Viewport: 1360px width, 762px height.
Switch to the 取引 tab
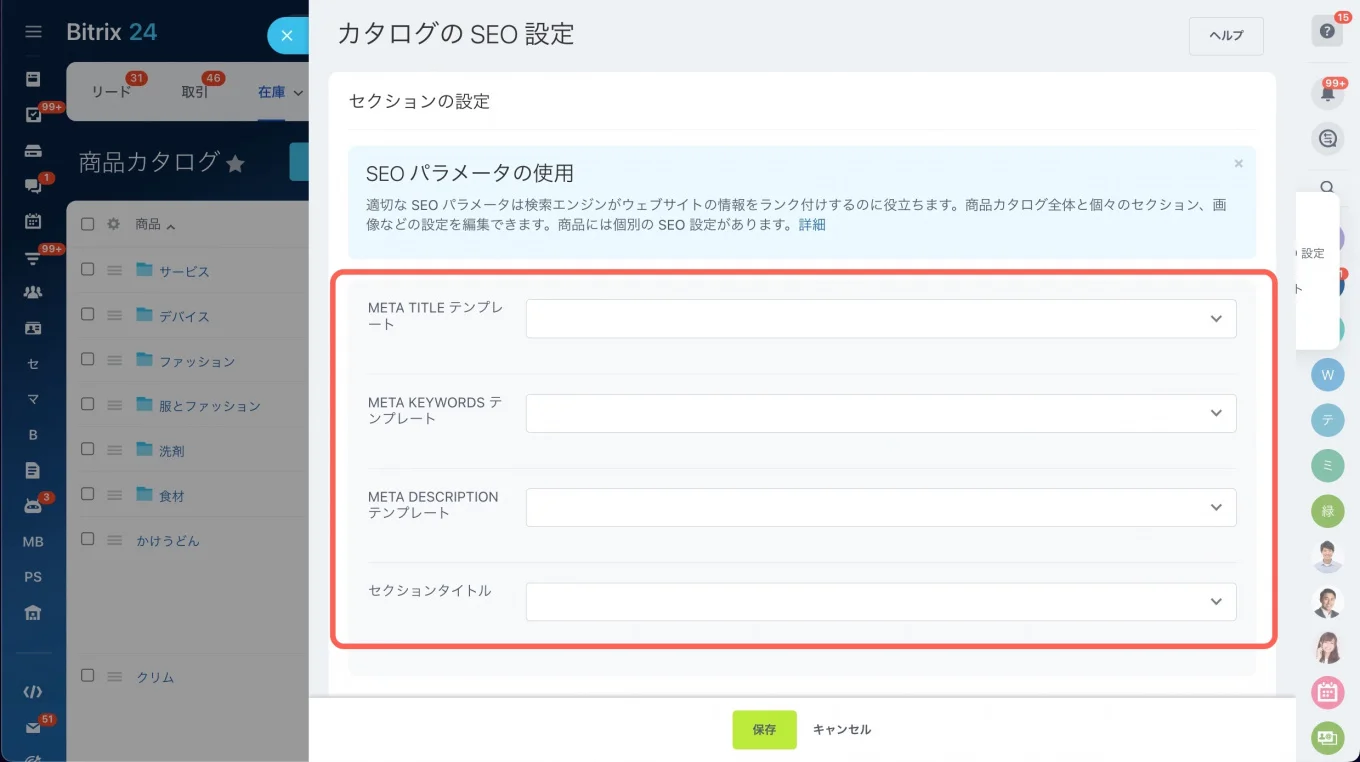click(x=193, y=92)
